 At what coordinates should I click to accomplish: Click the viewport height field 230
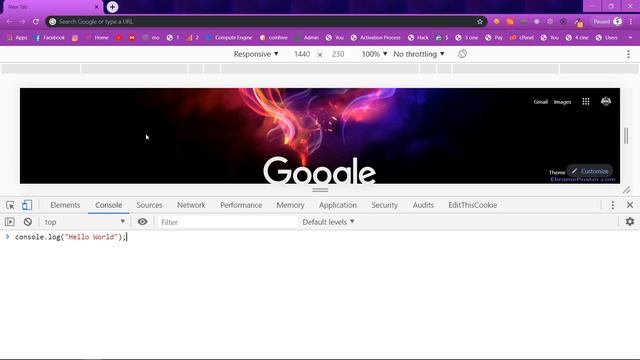pyautogui.click(x=338, y=54)
